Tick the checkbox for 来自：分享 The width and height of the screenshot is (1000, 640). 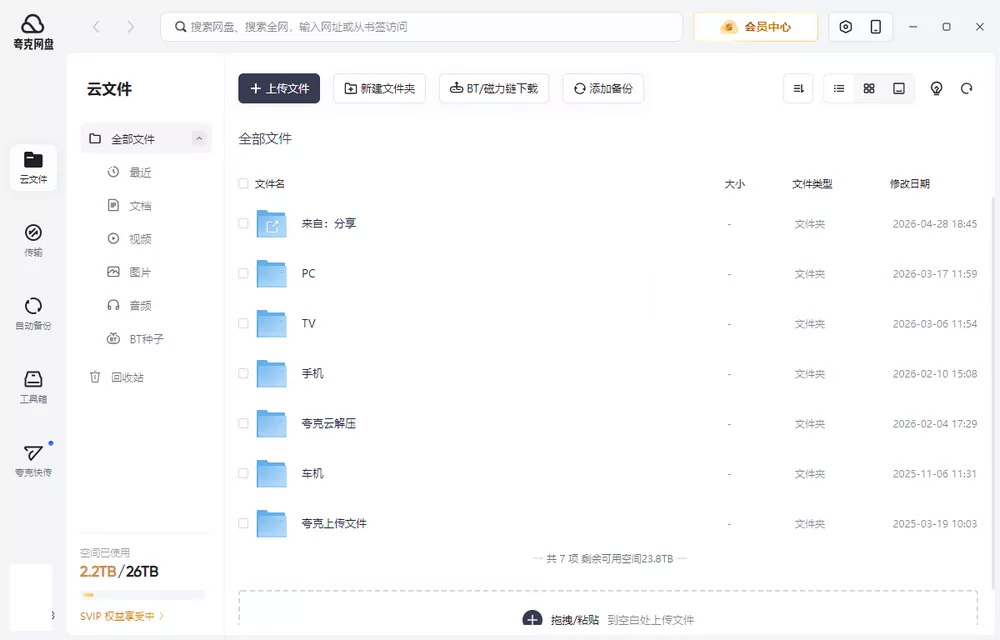pos(243,224)
